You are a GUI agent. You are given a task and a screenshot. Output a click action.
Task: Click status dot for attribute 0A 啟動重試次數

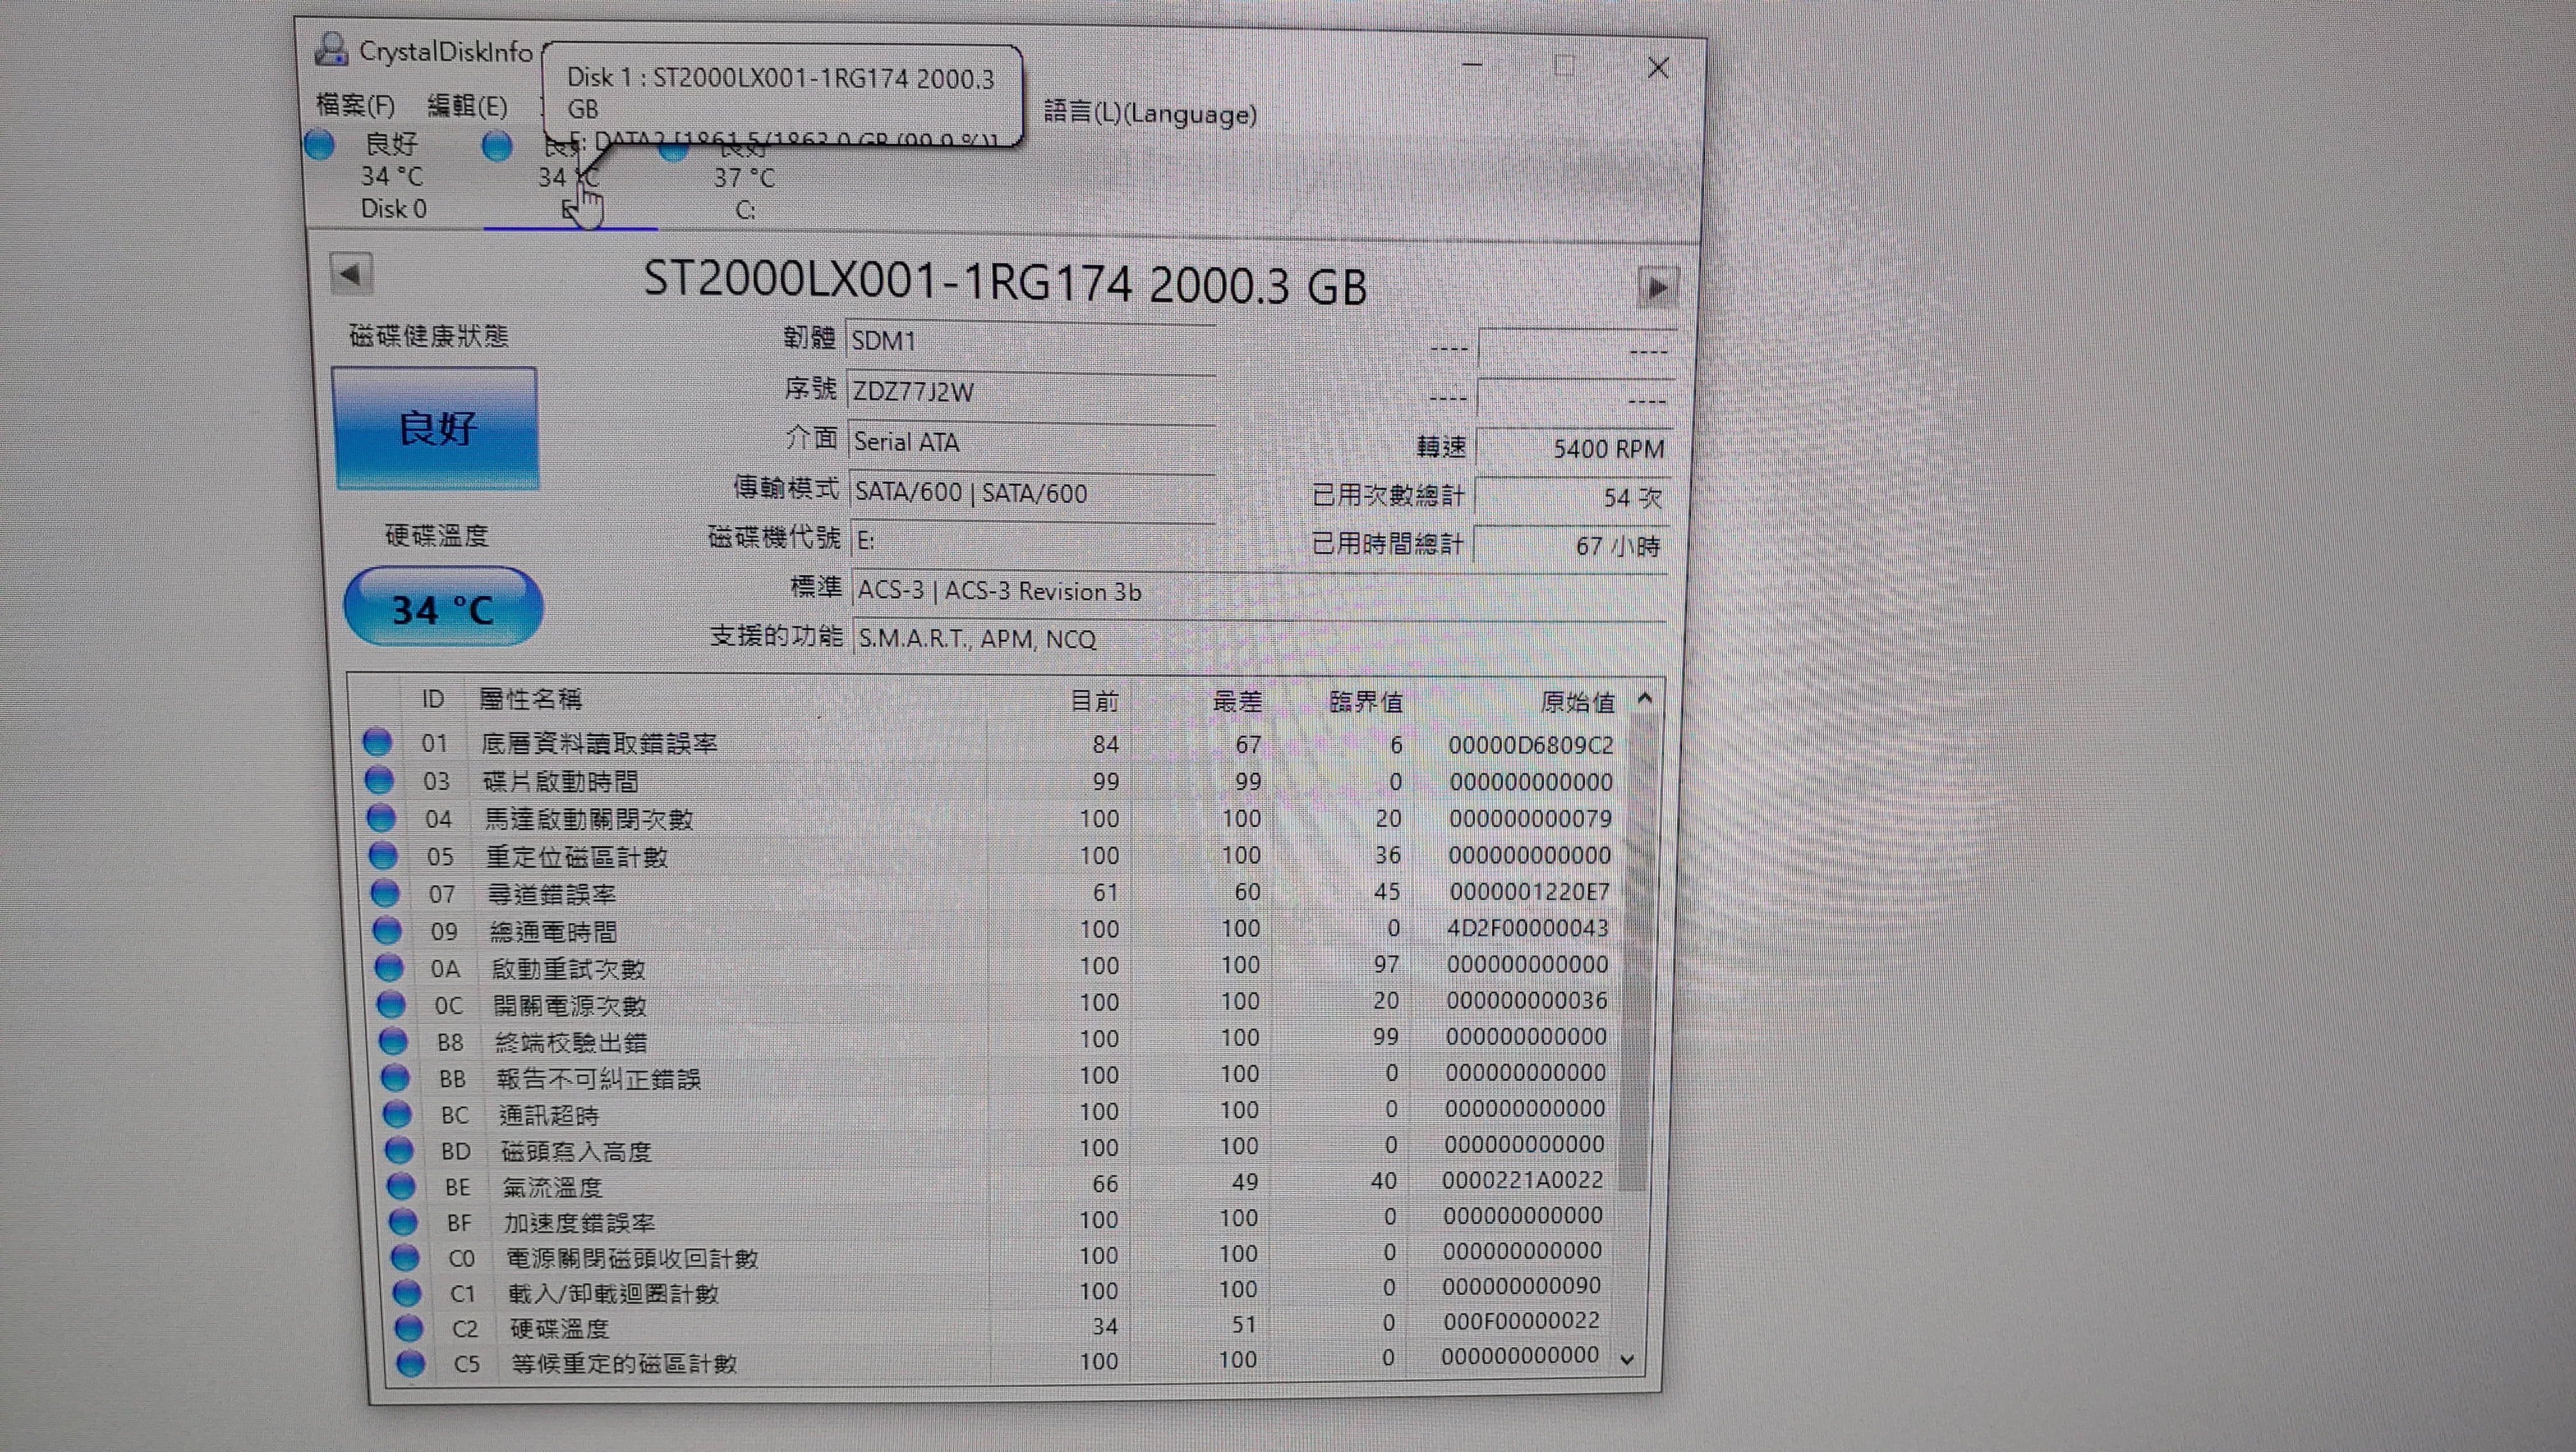(x=389, y=968)
